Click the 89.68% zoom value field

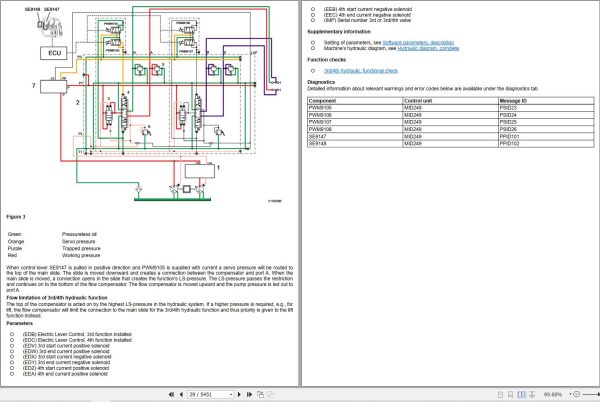pos(553,394)
